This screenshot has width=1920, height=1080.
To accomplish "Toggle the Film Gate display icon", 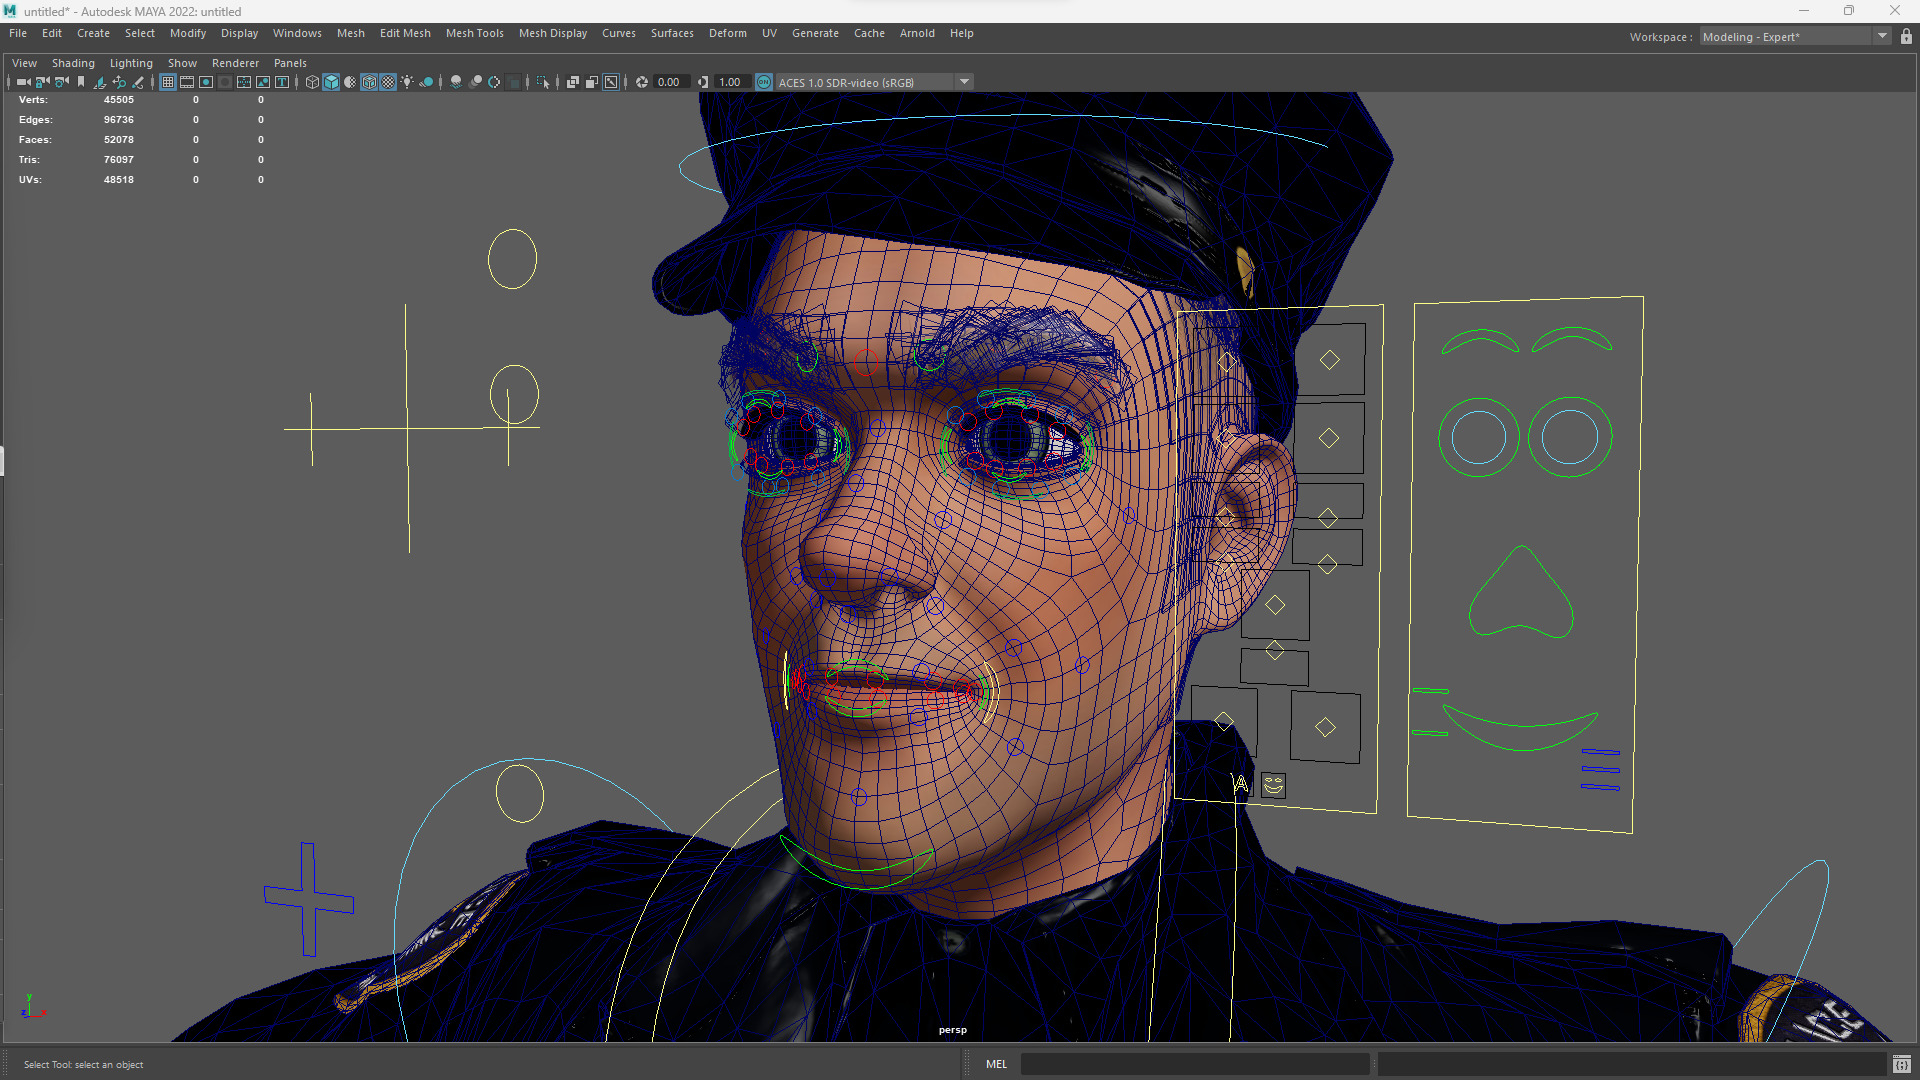I will [187, 82].
